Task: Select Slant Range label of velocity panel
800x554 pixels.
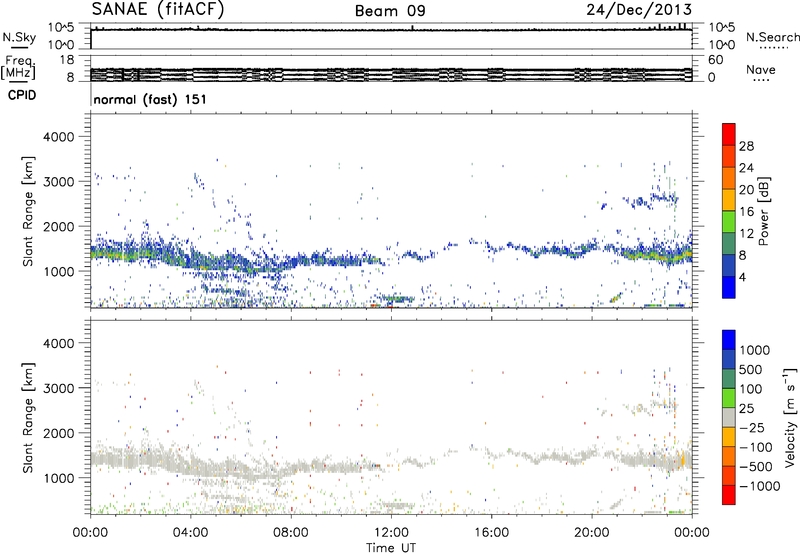Action: click(x=28, y=418)
